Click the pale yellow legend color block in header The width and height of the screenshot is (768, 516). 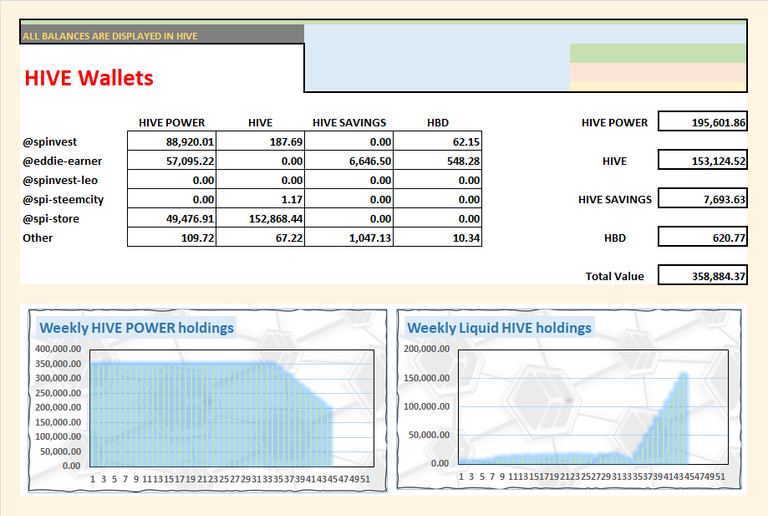658,86
